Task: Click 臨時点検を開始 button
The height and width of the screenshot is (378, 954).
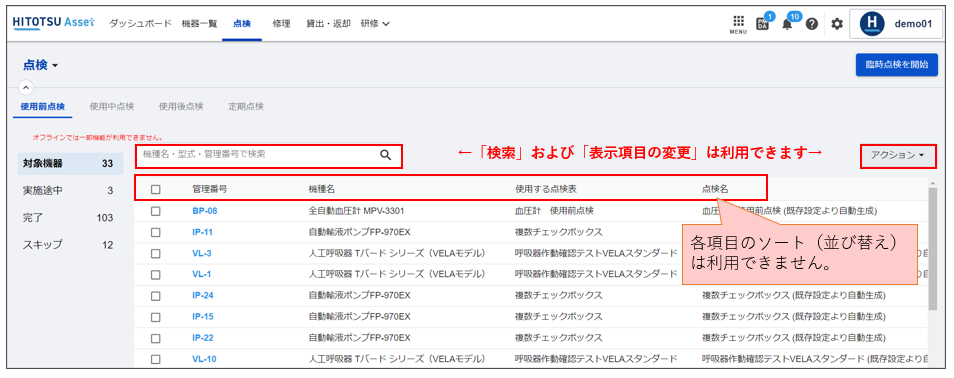Action: 897,65
